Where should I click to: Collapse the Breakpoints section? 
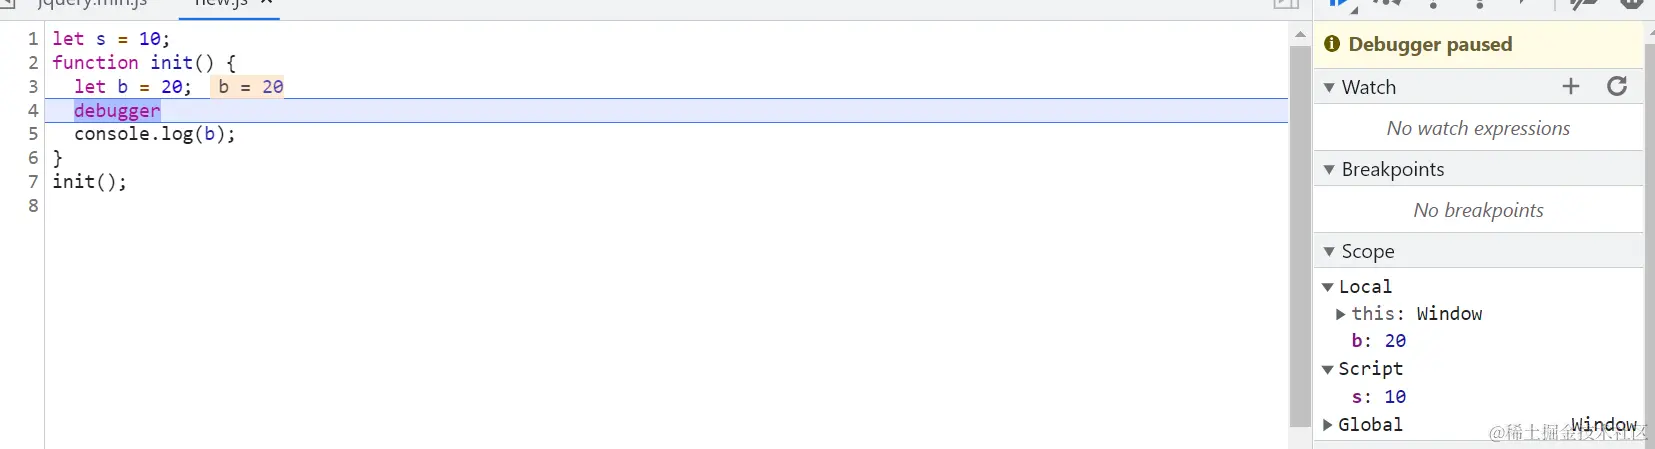pos(1329,170)
